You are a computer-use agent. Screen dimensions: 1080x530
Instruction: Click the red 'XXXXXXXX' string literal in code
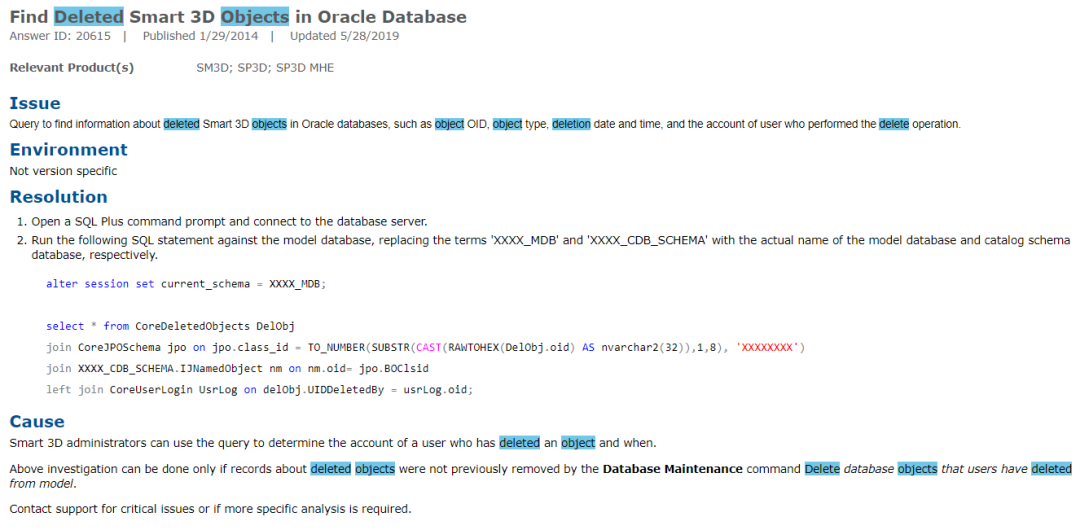coord(767,347)
